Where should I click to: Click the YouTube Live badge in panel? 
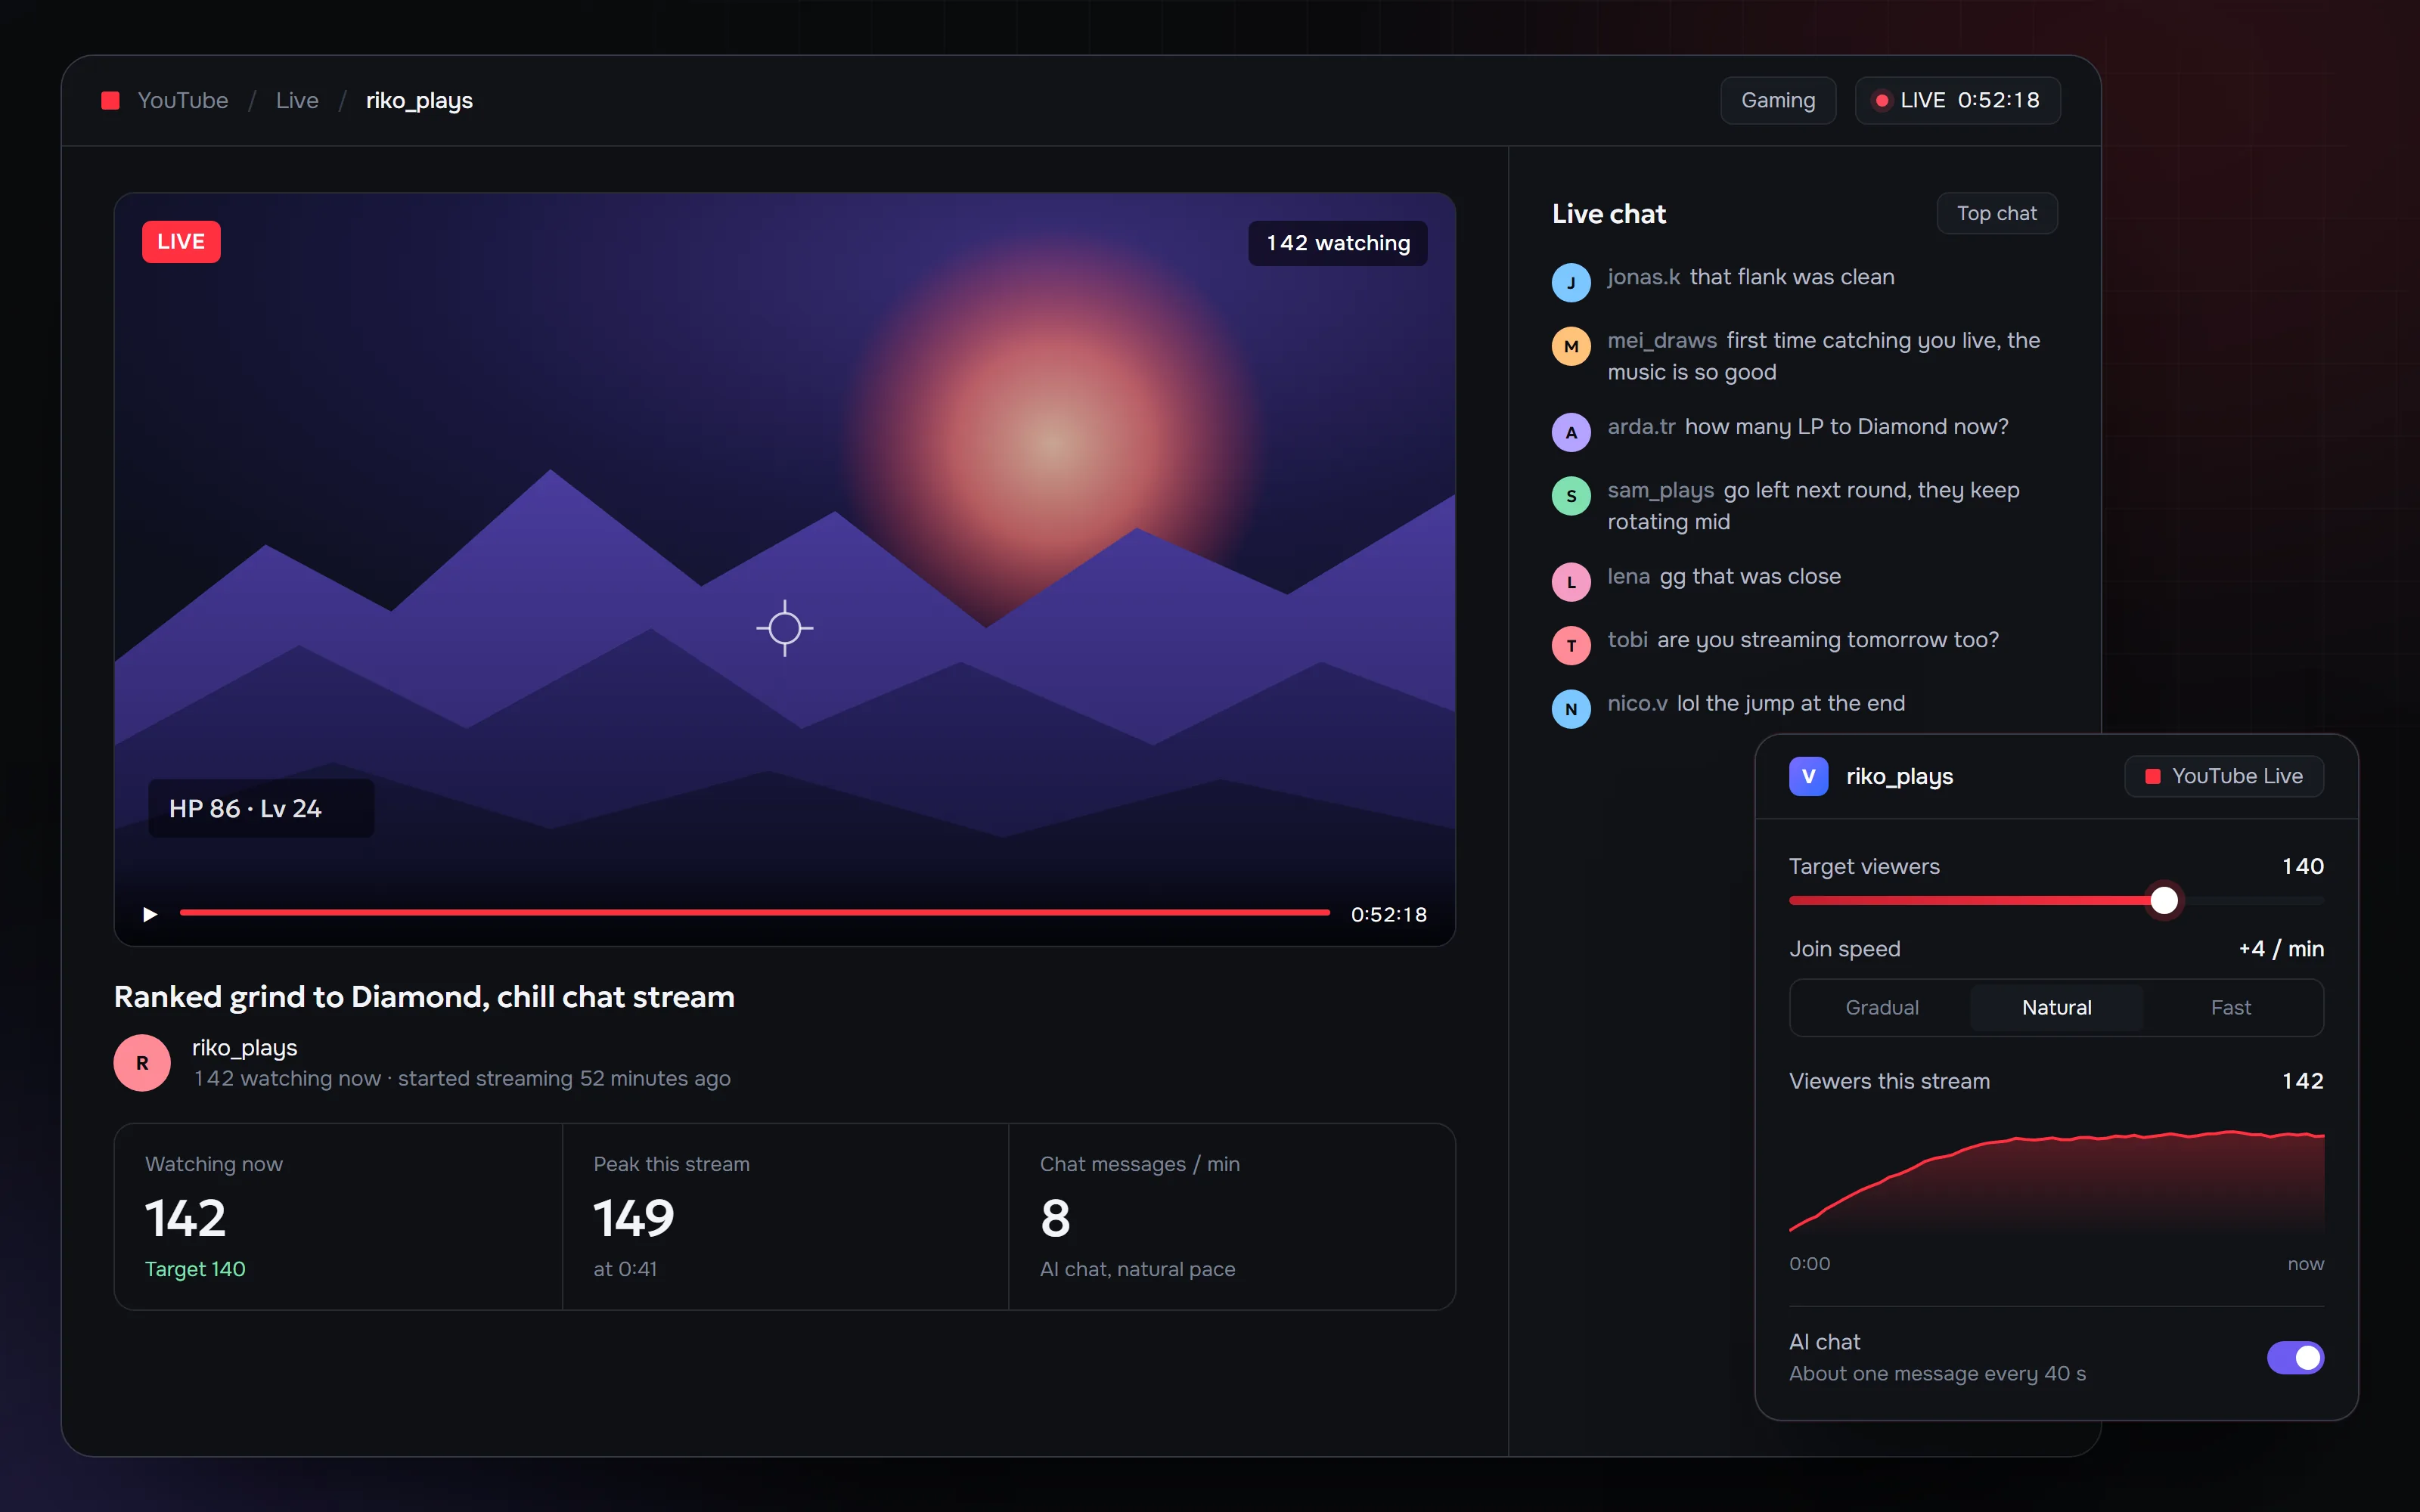click(2224, 776)
